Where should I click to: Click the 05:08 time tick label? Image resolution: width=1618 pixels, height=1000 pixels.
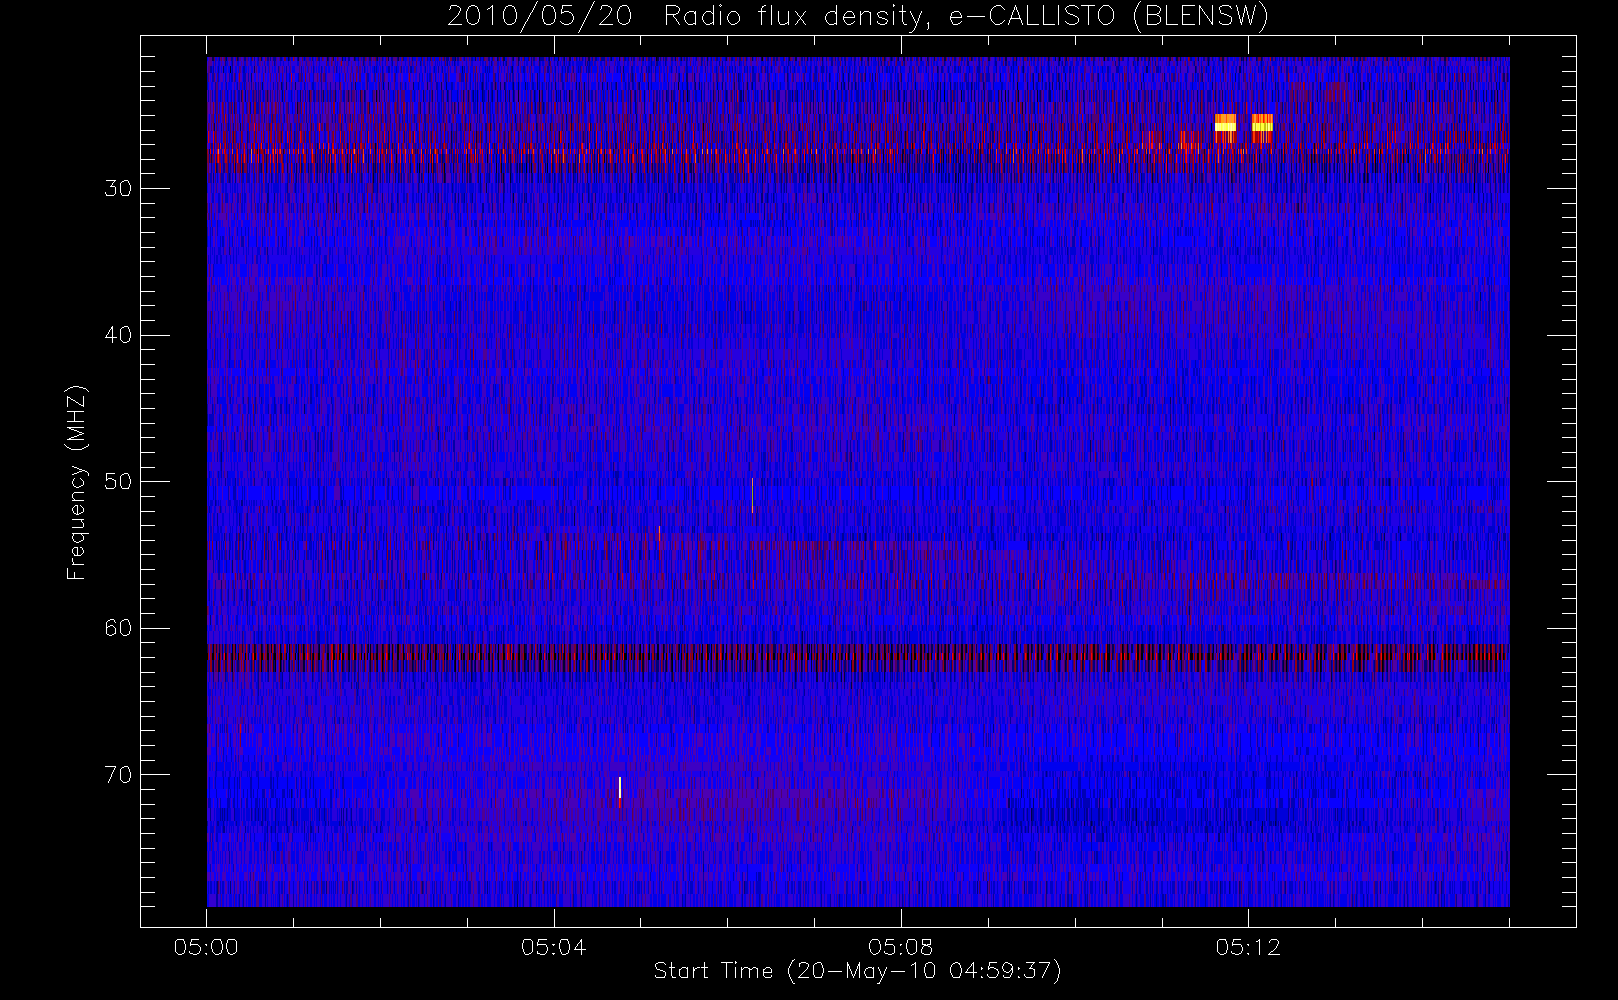(901, 947)
